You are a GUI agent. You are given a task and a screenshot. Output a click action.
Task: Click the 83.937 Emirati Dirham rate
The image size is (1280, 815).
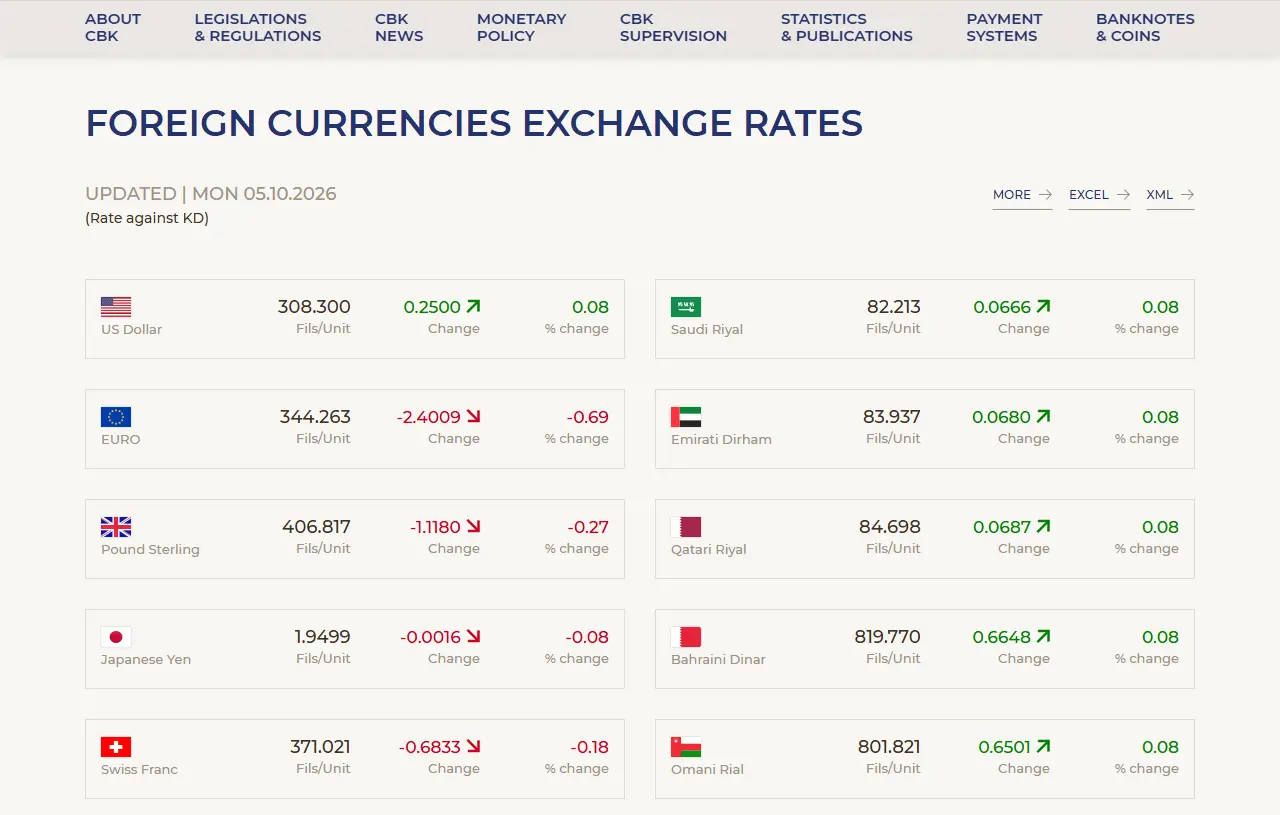tap(892, 417)
